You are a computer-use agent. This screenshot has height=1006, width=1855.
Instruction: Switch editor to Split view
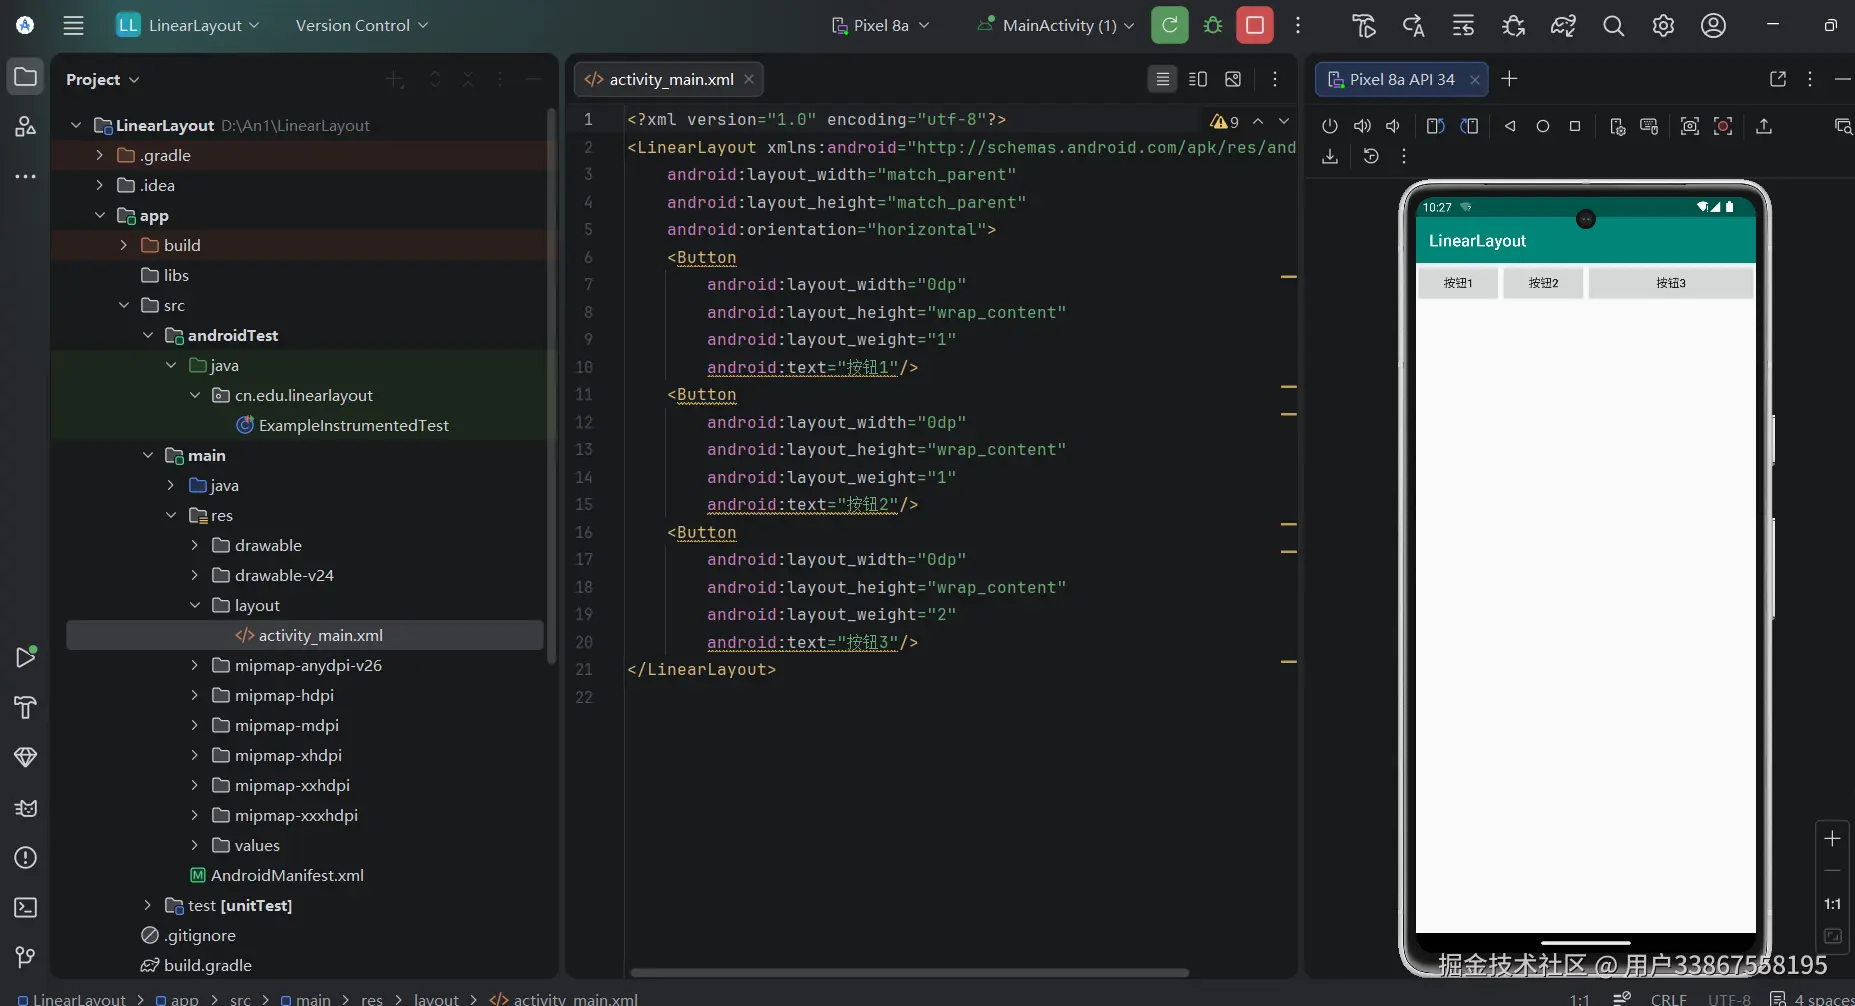coord(1198,79)
